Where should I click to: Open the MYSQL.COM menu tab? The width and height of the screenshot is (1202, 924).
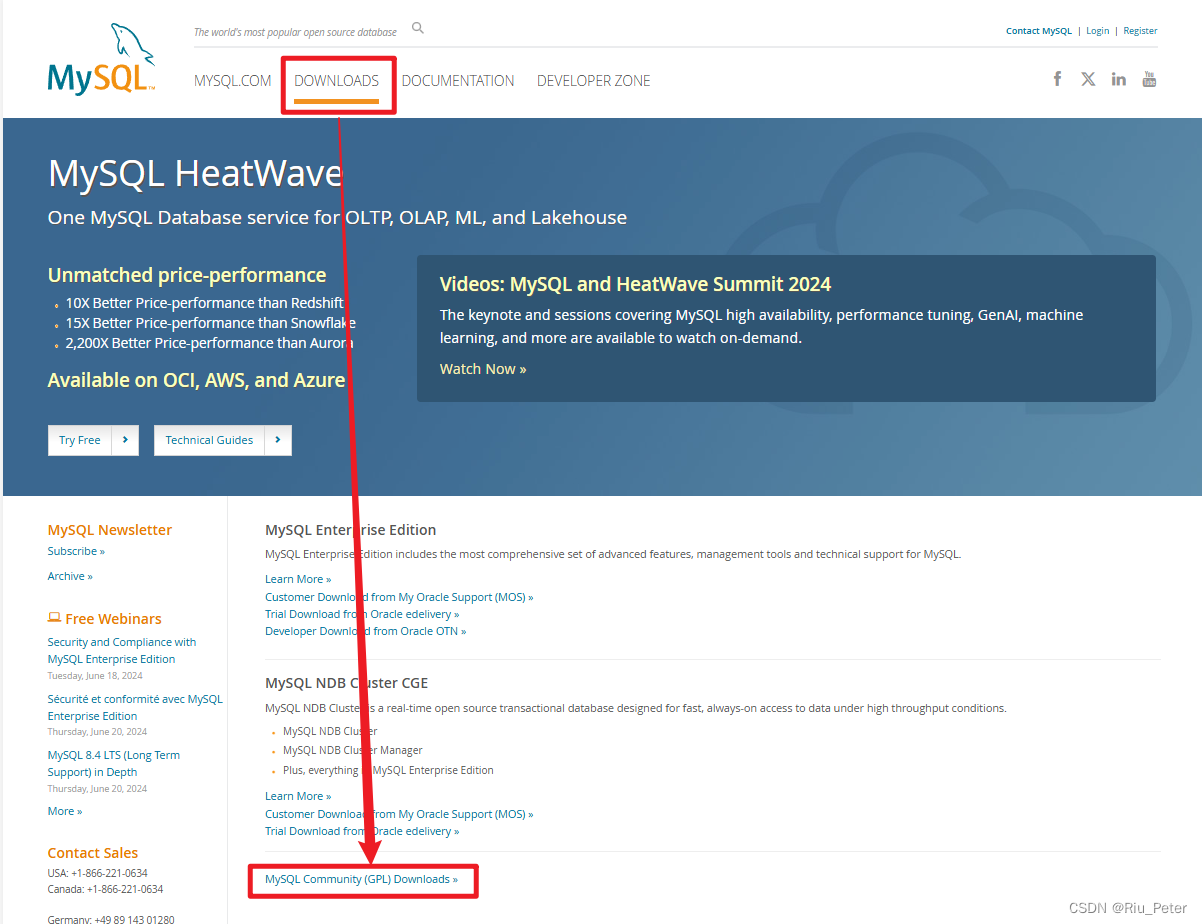click(x=232, y=81)
